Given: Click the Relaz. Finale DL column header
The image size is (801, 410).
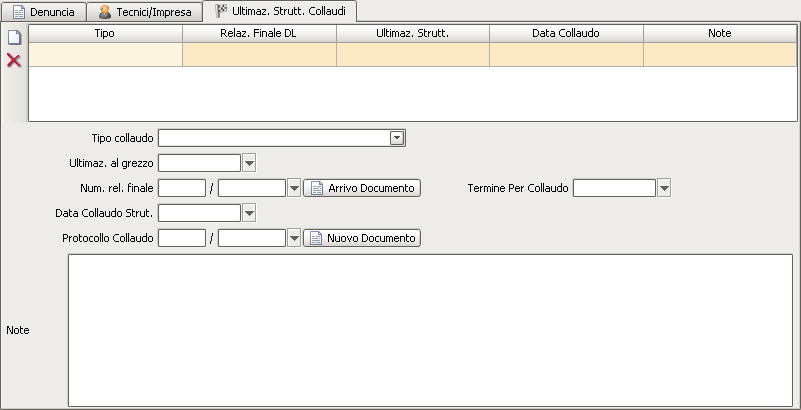Looking at the screenshot, I should point(259,33).
